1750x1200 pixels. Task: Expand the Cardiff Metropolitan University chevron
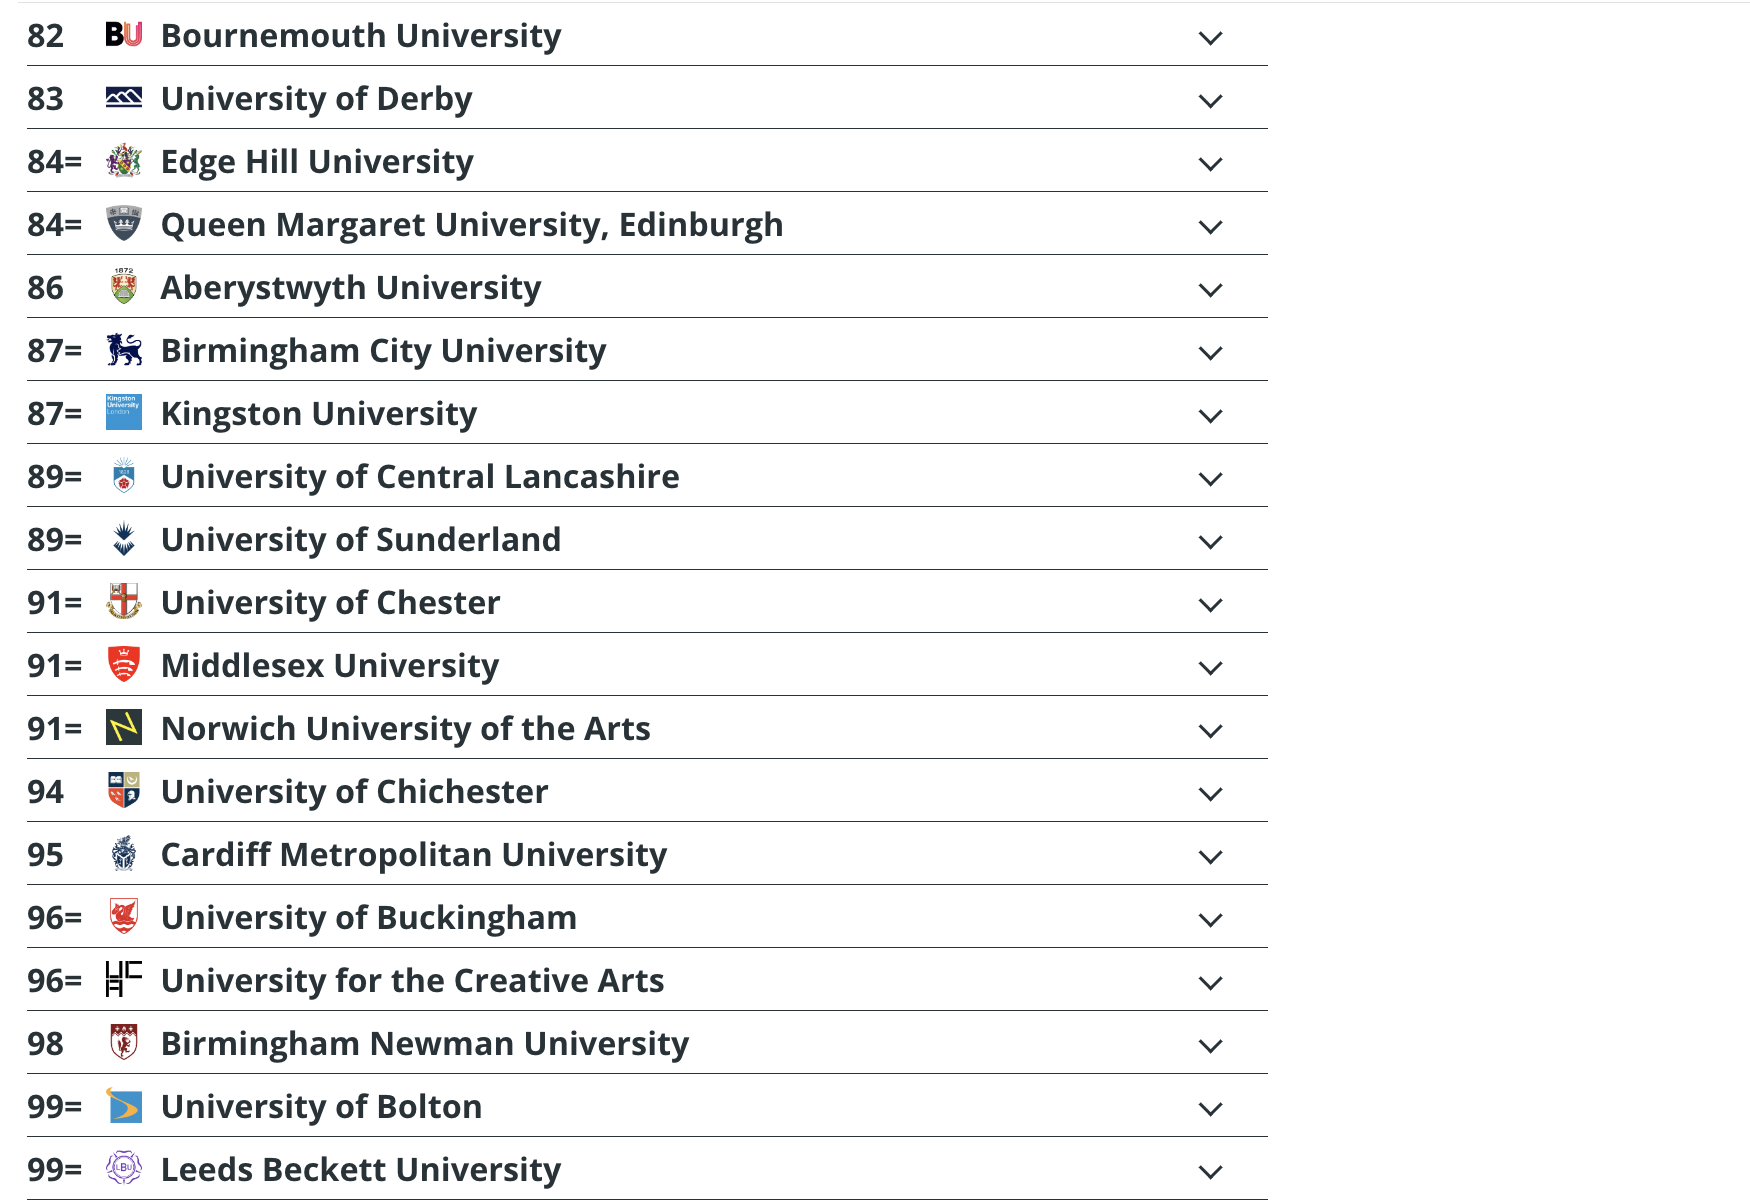tap(1210, 856)
